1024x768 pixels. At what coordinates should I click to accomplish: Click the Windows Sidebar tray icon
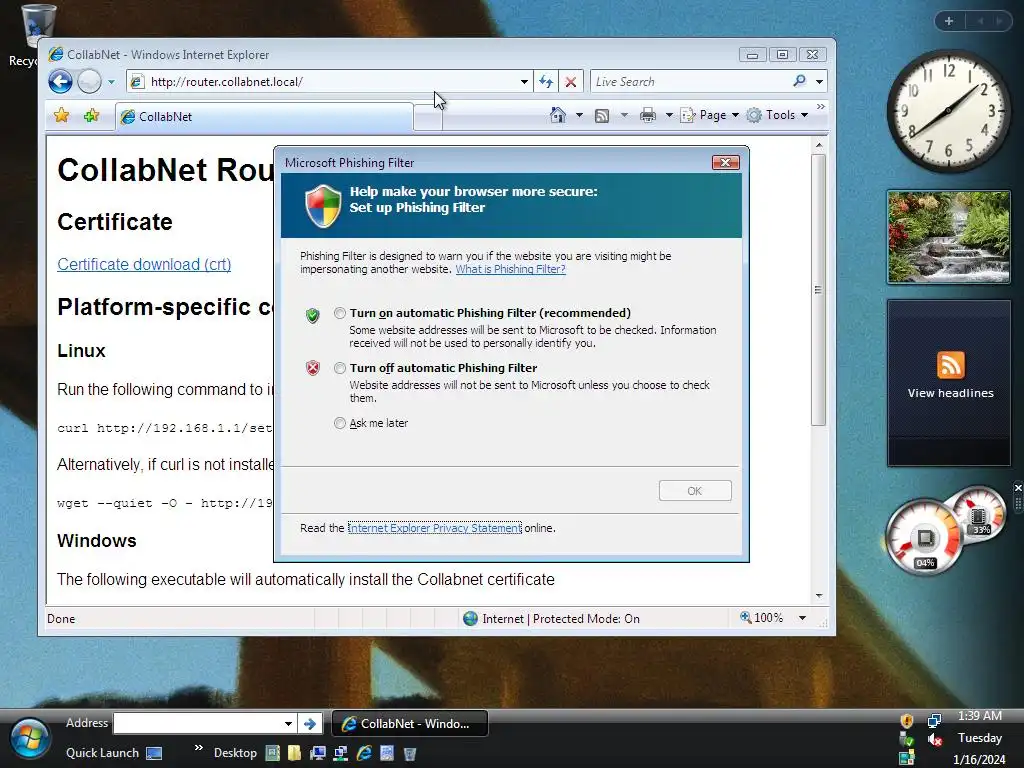[906, 758]
